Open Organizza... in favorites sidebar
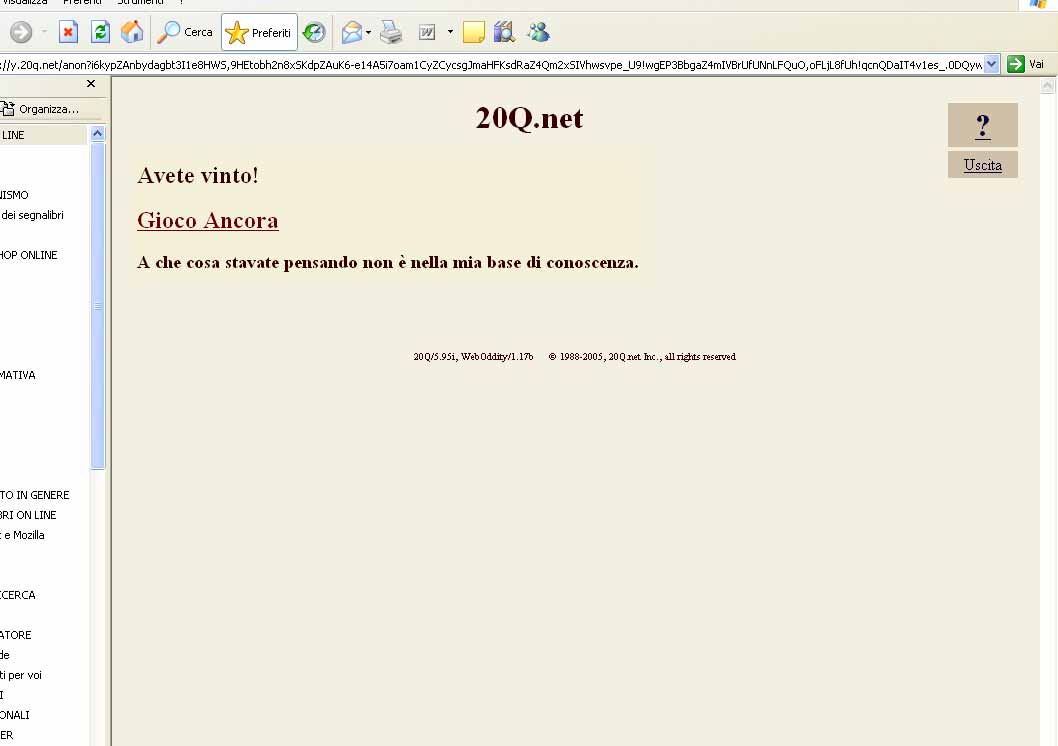This screenshot has height=746, width=1058. (40, 109)
